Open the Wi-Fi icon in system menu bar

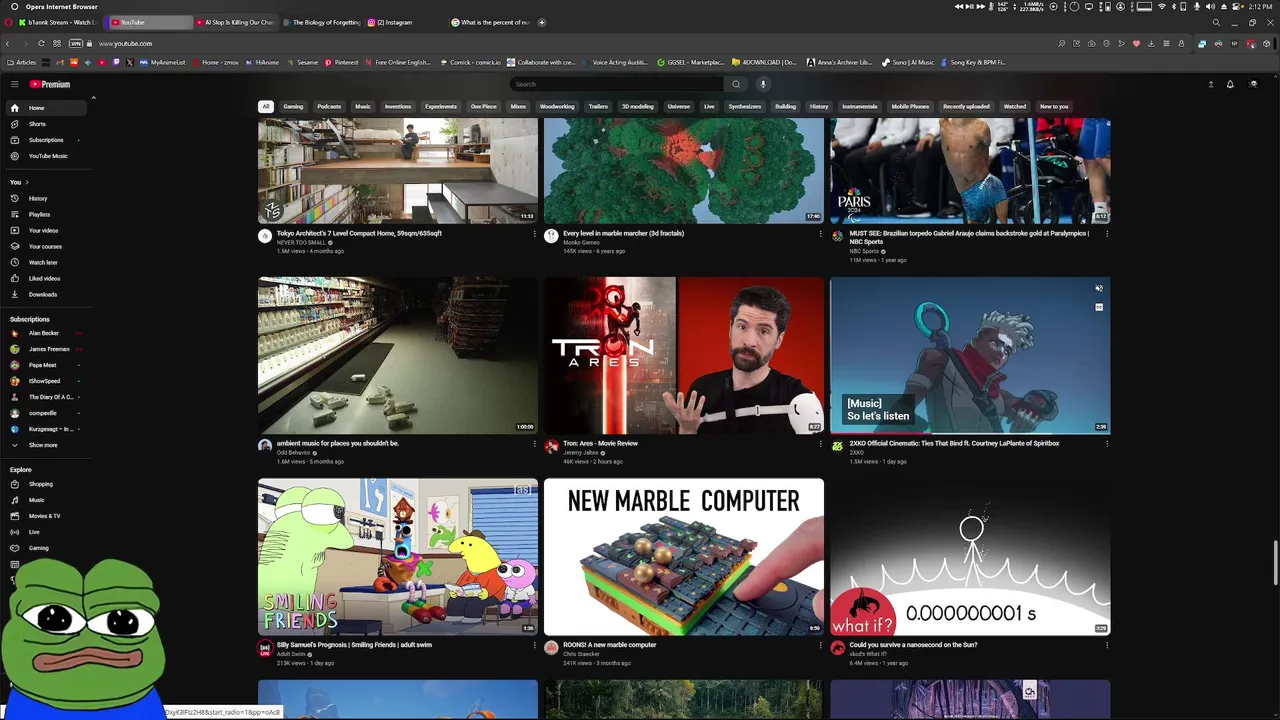tap(1162, 7)
